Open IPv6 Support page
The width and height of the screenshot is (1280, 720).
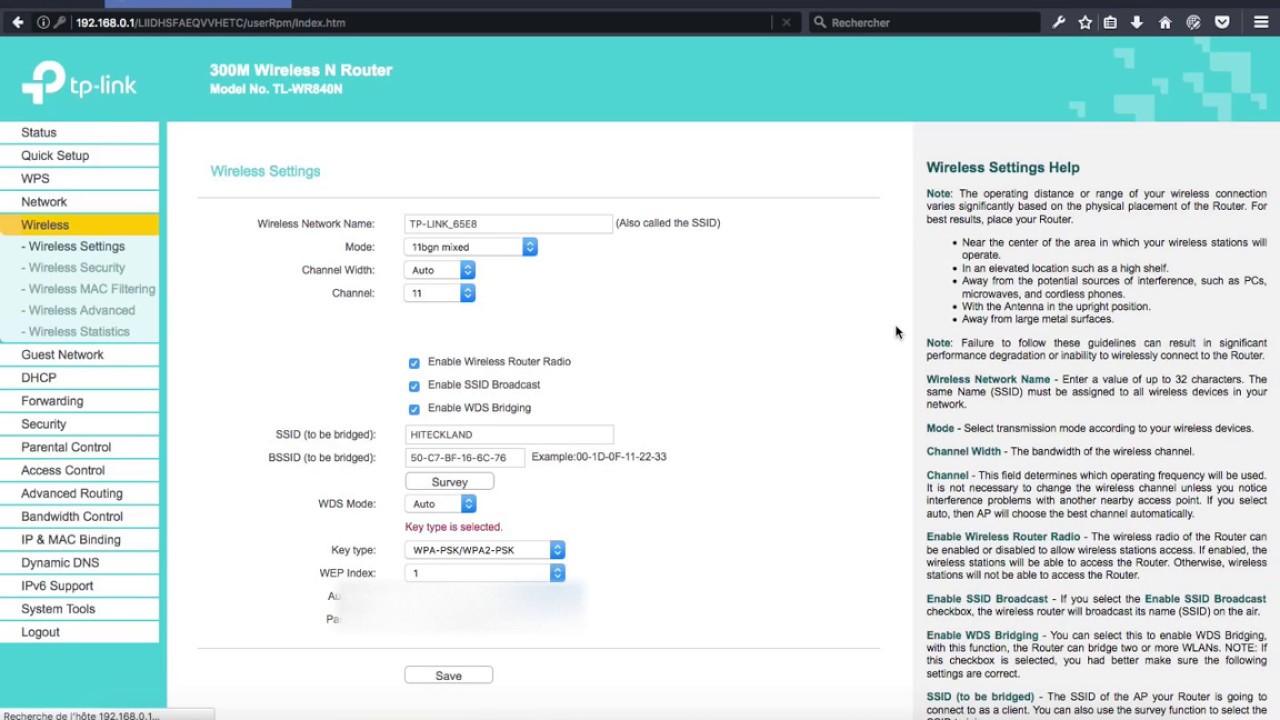pyautogui.click(x=79, y=585)
